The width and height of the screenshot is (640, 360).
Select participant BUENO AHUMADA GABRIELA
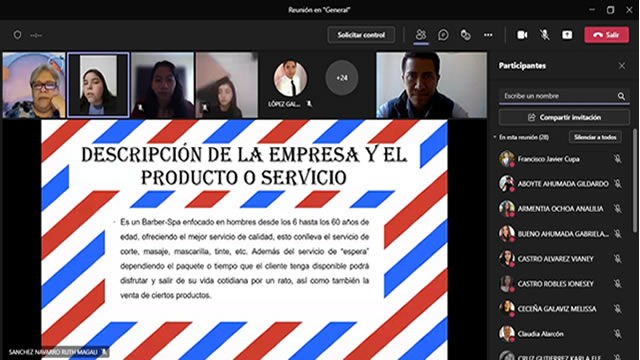[560, 233]
